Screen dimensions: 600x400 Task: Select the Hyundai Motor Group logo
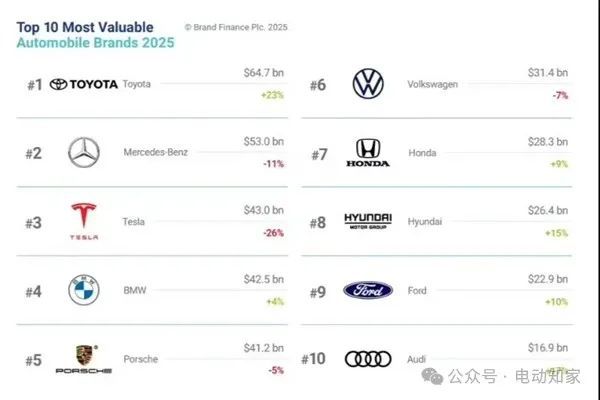tap(368, 221)
